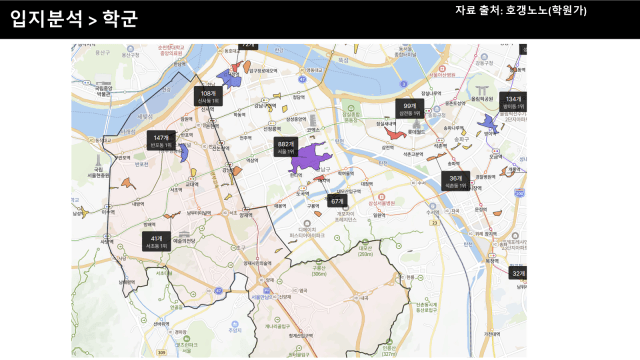The width and height of the screenshot is (640, 360).
Task: Click the 코엑스 building landmark icon
Action: tap(313, 120)
